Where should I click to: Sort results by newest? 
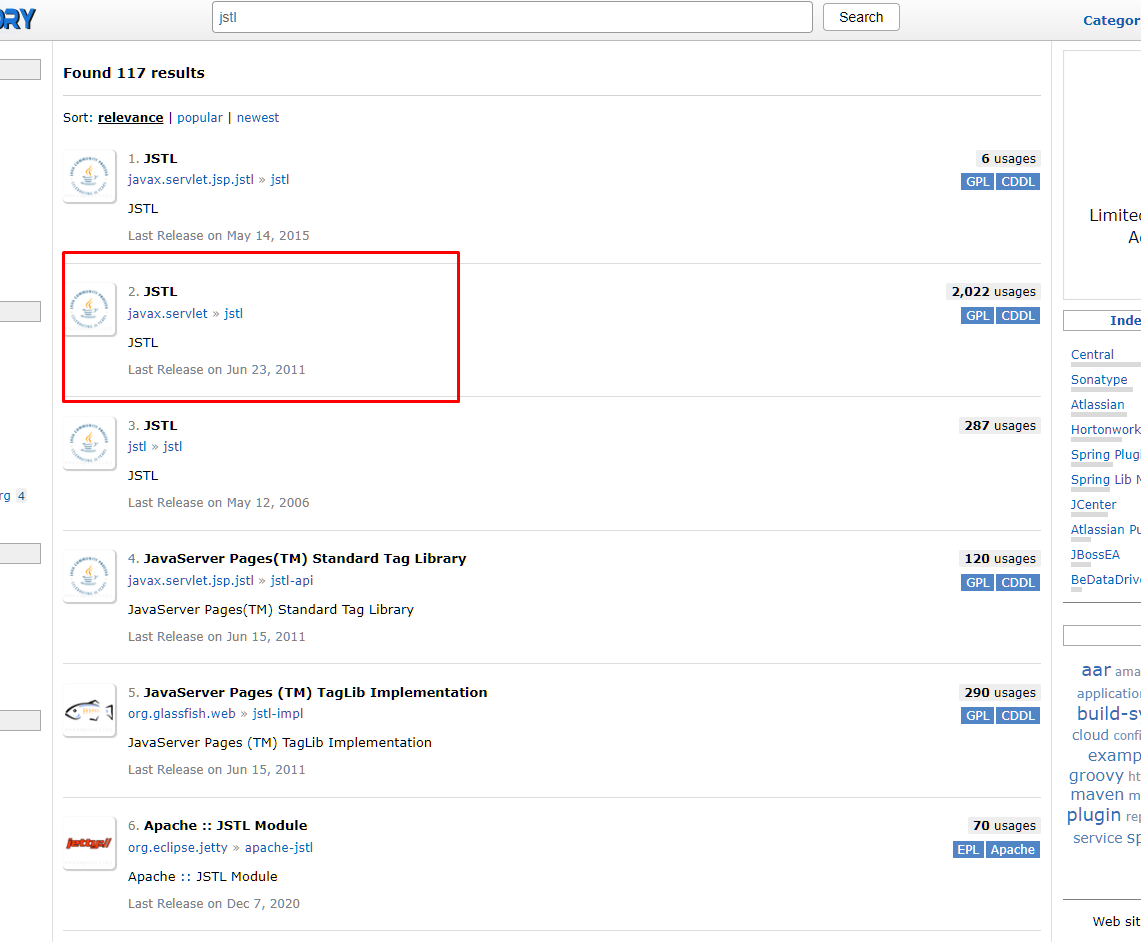(x=258, y=118)
